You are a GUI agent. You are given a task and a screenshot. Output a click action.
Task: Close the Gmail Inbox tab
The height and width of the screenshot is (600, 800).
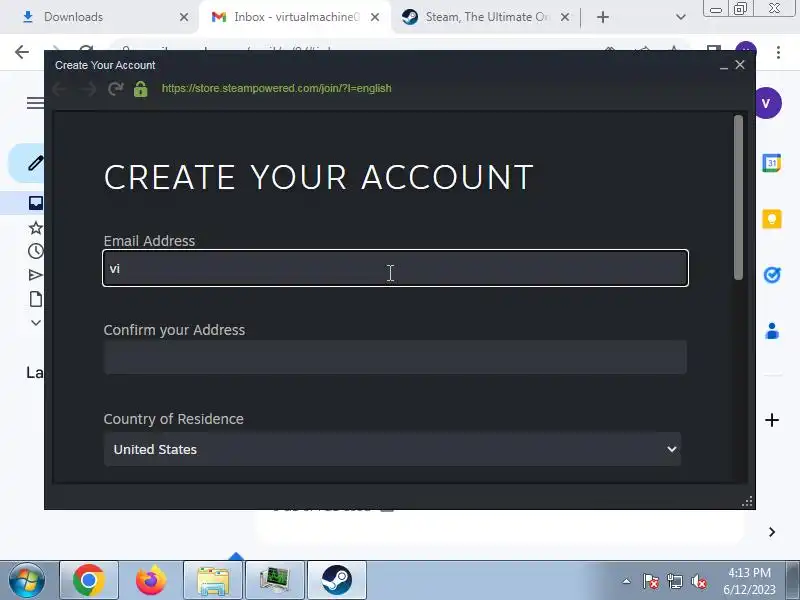point(374,17)
